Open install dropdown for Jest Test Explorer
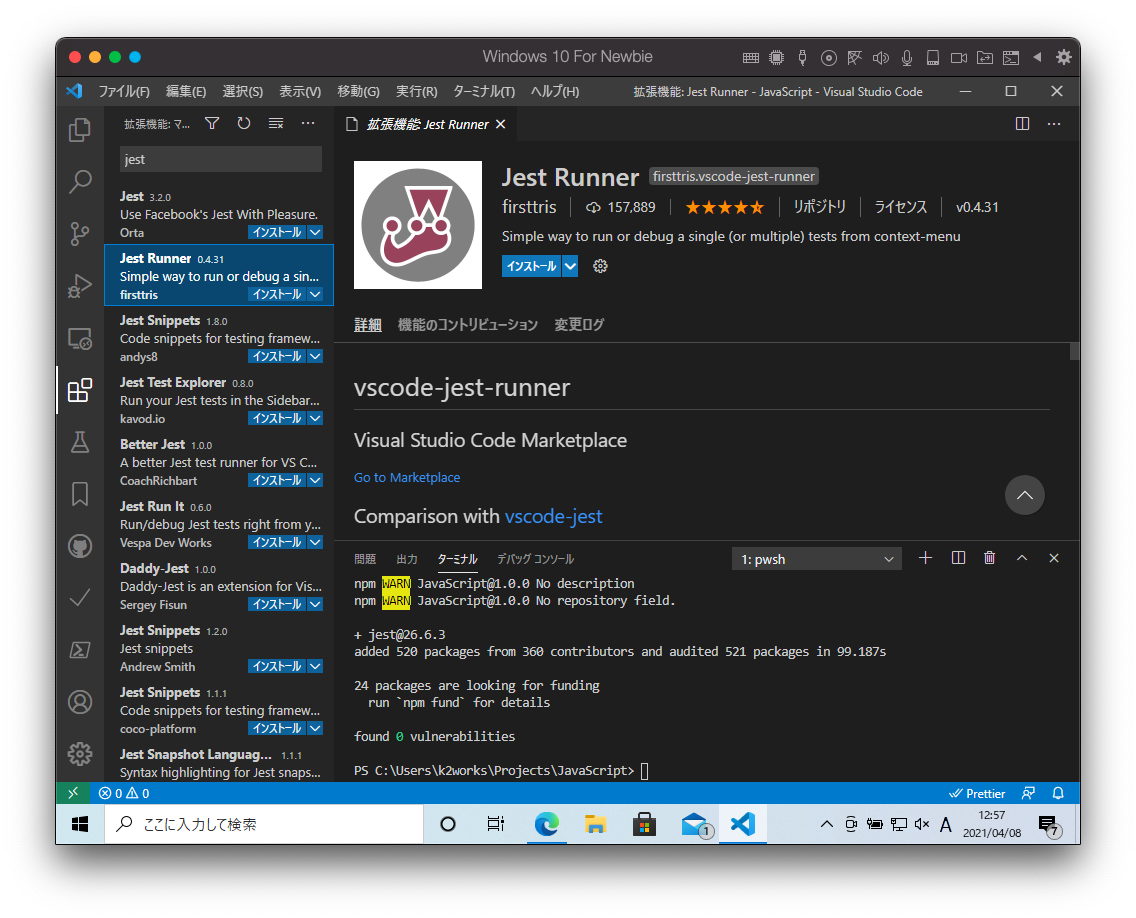The image size is (1136, 918). click(x=315, y=418)
